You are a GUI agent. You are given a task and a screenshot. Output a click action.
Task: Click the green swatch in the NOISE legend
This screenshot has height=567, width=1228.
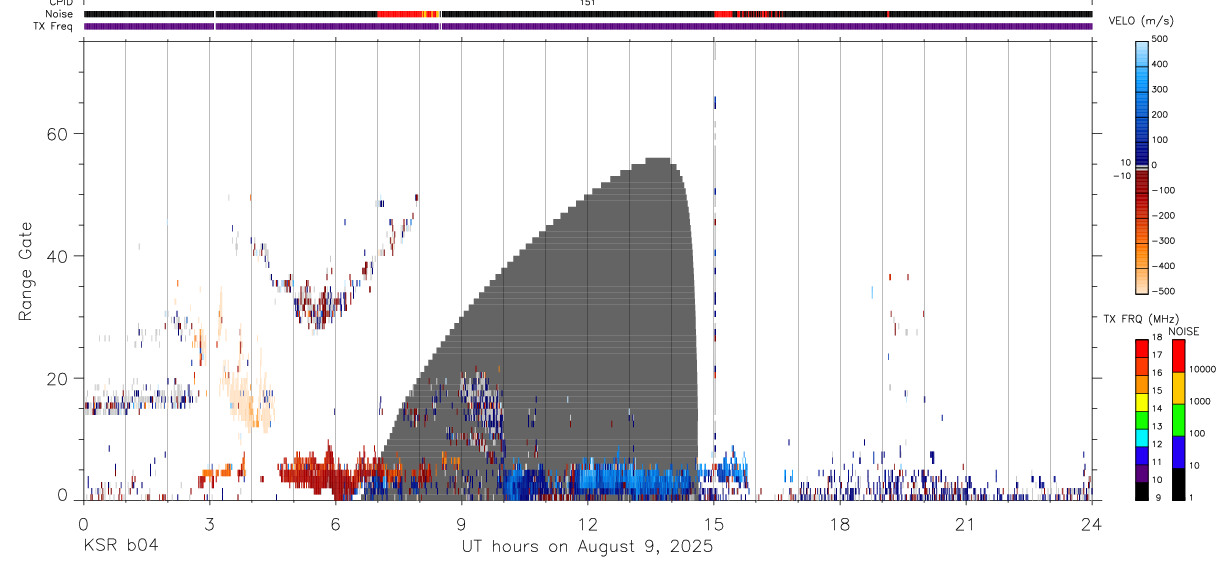[1179, 420]
